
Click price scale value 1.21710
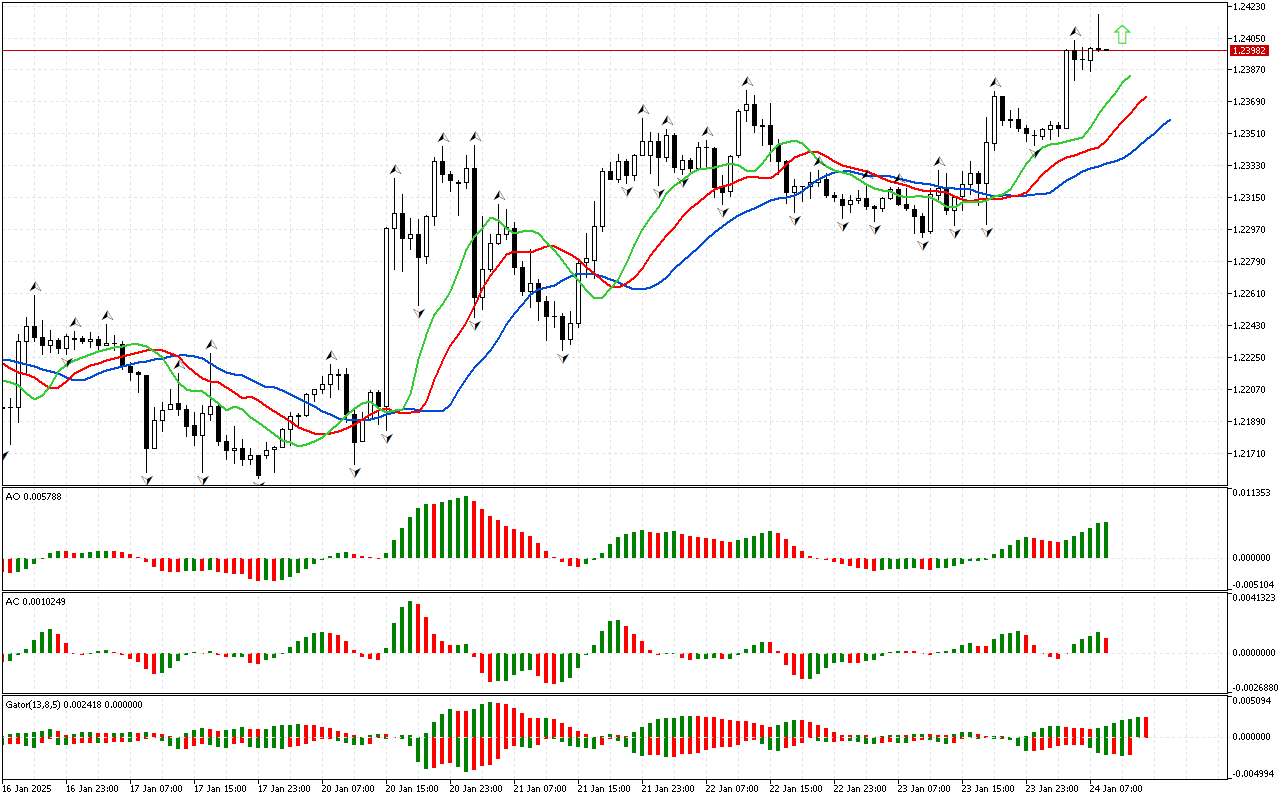tap(1248, 453)
